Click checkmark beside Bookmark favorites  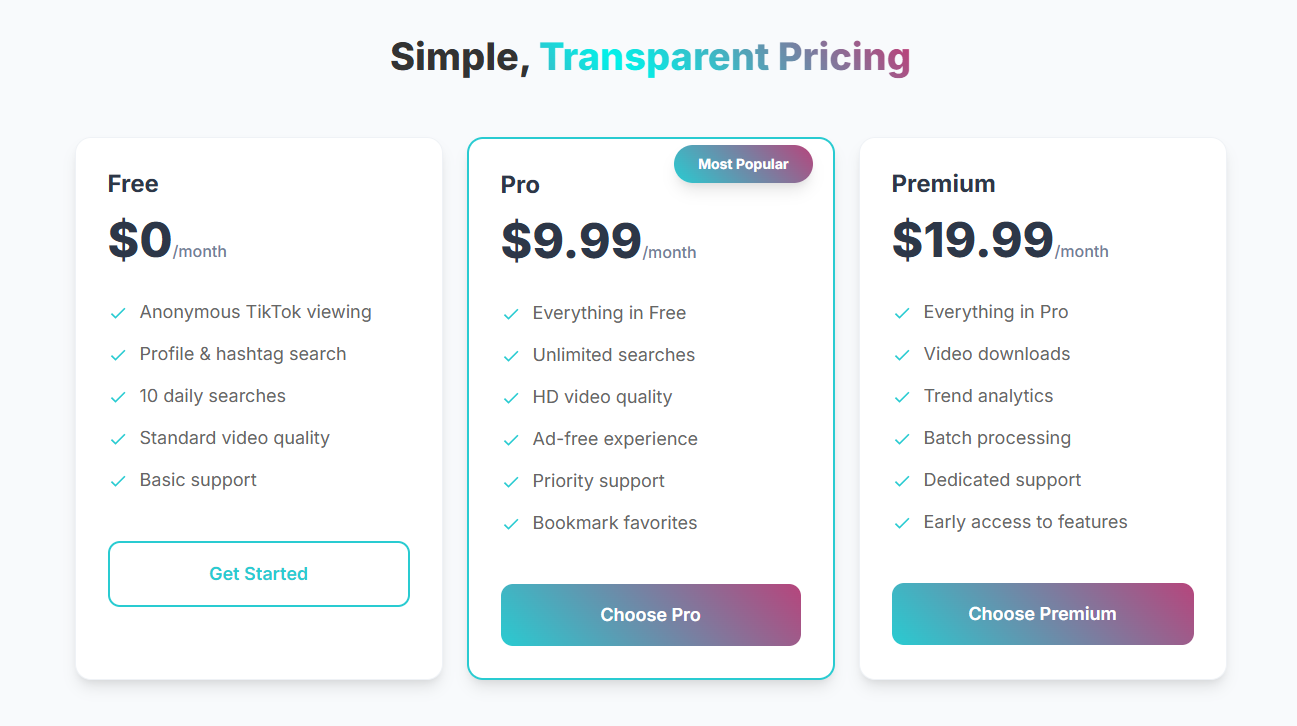click(511, 524)
